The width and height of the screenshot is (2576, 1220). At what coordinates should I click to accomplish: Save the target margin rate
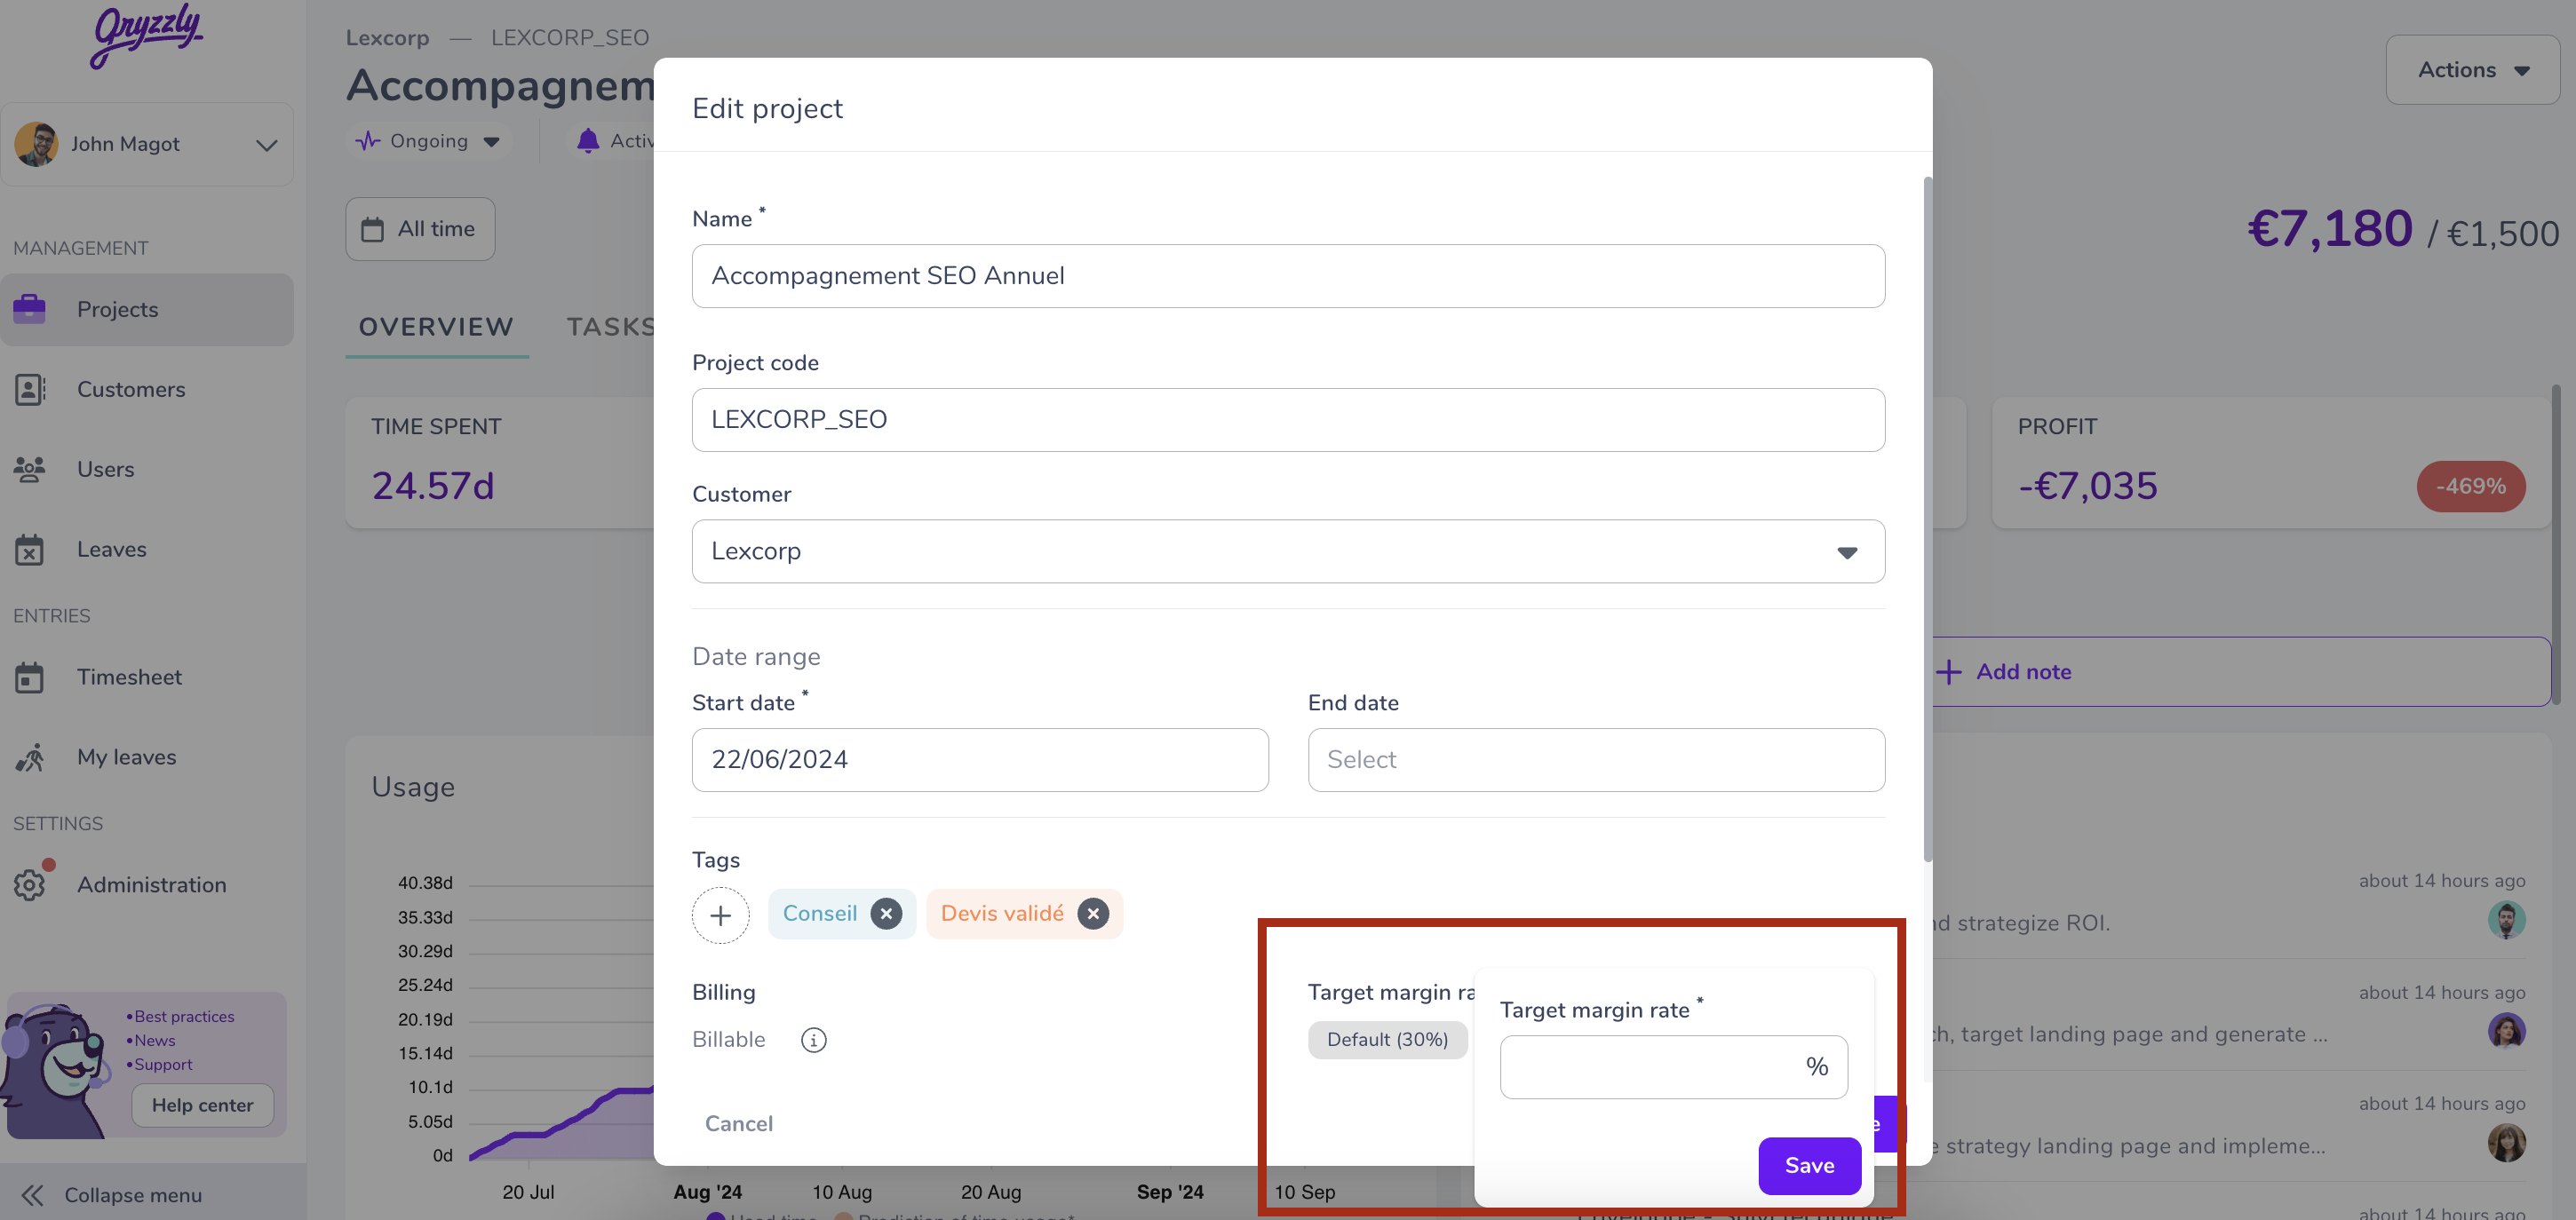coord(1809,1166)
